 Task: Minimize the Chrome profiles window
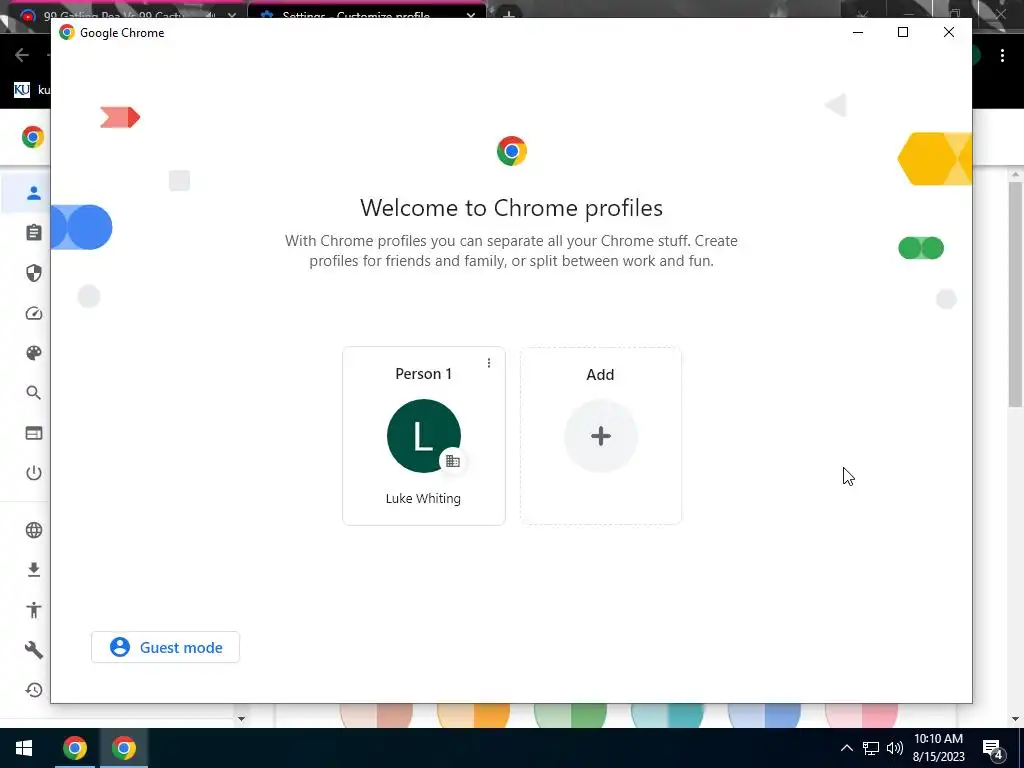858,32
